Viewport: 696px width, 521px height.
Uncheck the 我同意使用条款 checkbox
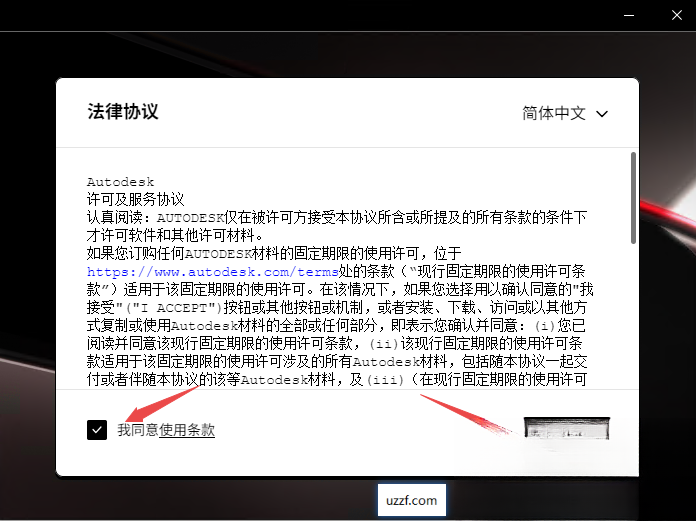point(97,430)
